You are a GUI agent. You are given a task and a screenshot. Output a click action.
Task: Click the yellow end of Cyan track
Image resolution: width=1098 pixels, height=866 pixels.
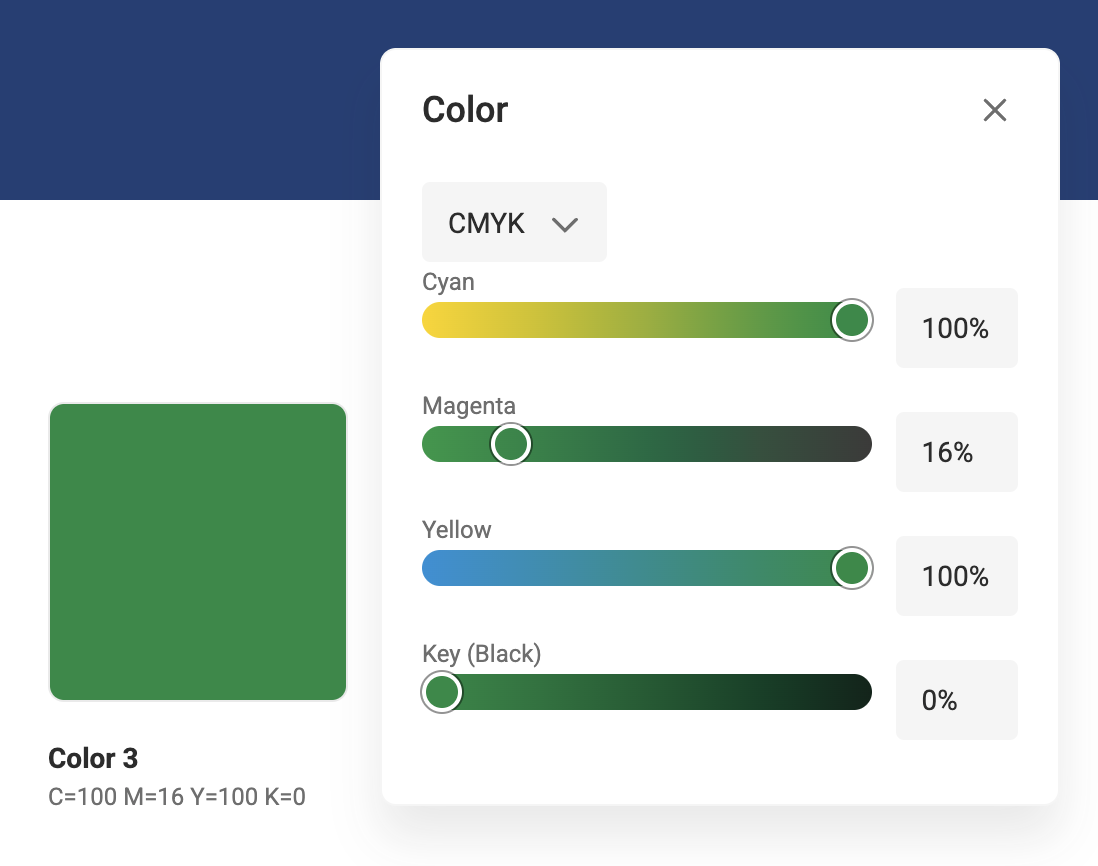437,320
